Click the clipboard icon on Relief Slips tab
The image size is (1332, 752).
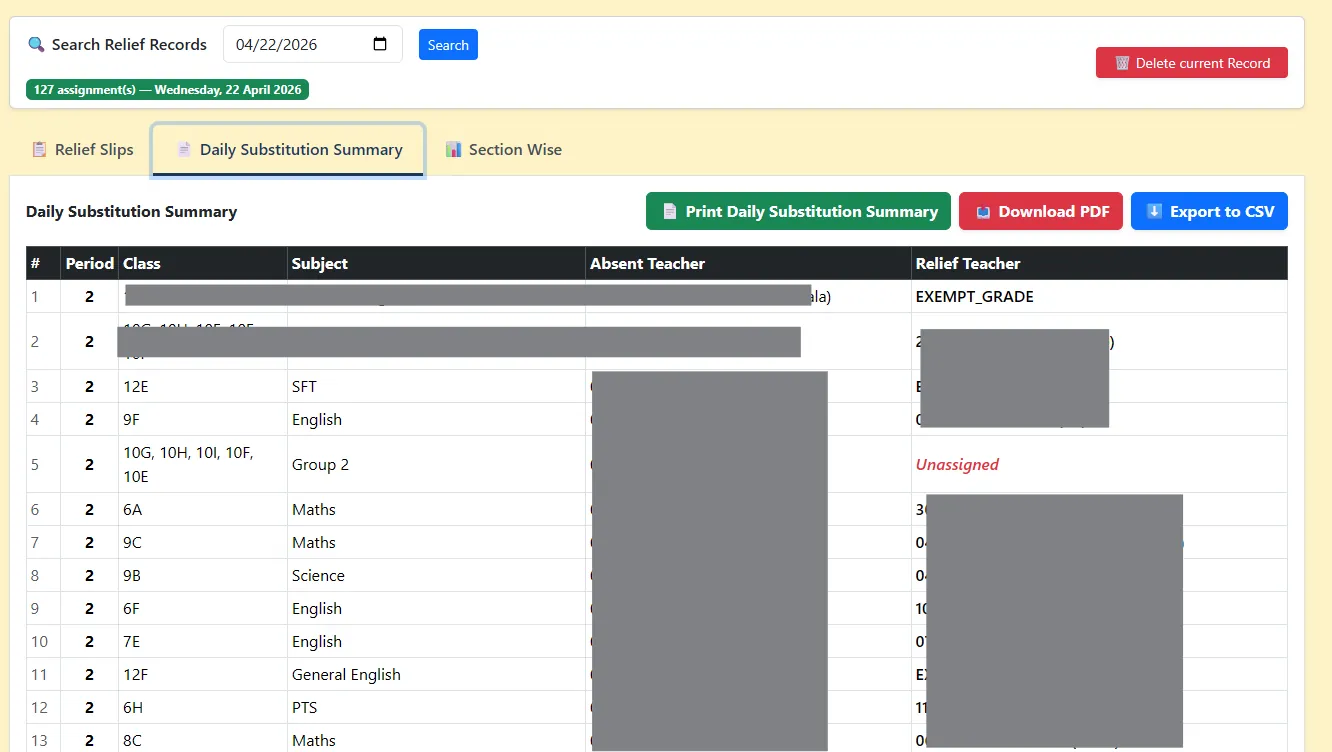click(x=39, y=150)
